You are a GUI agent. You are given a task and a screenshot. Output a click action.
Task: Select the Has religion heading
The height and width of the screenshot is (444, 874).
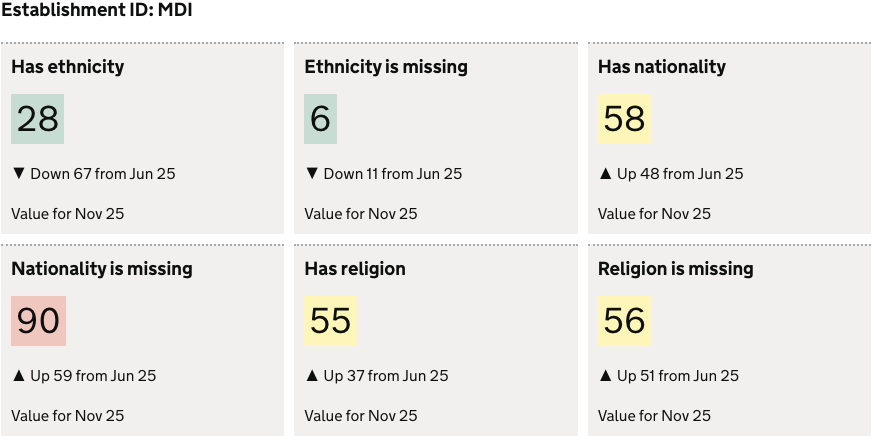[355, 269]
